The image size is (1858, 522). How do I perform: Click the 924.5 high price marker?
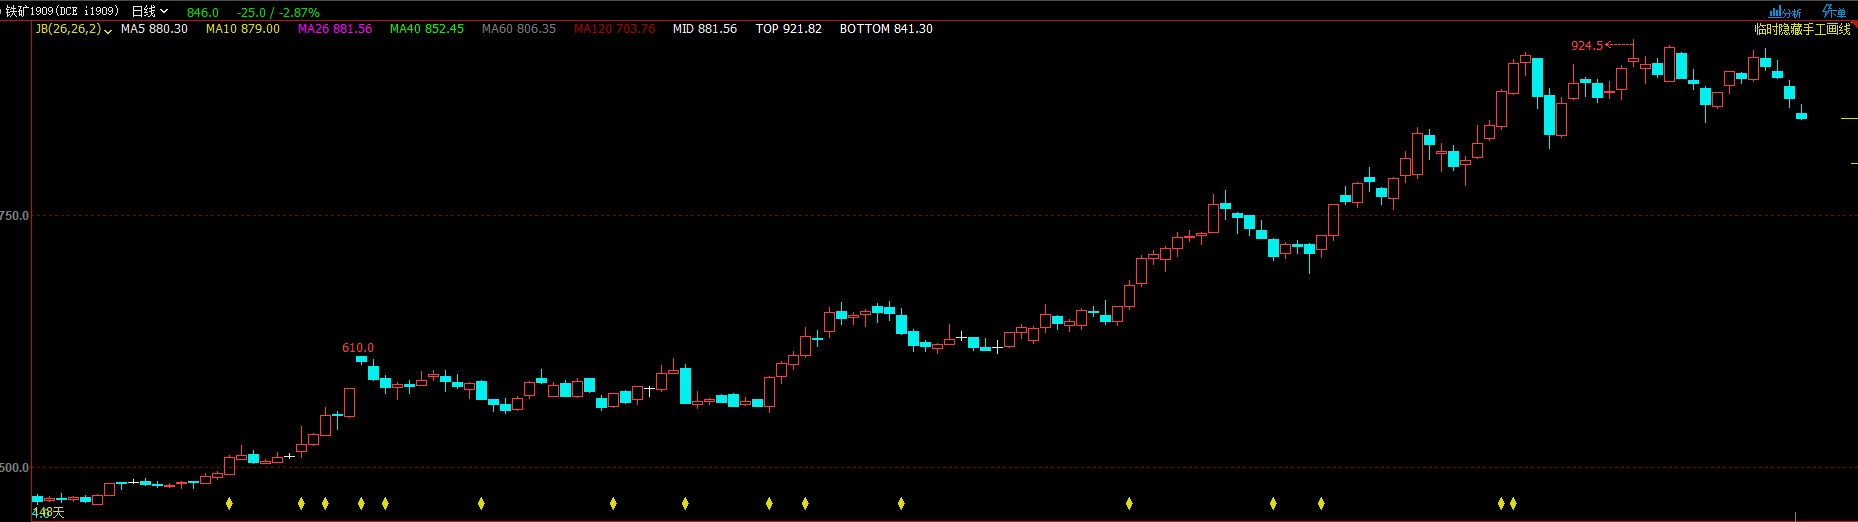click(x=1587, y=46)
